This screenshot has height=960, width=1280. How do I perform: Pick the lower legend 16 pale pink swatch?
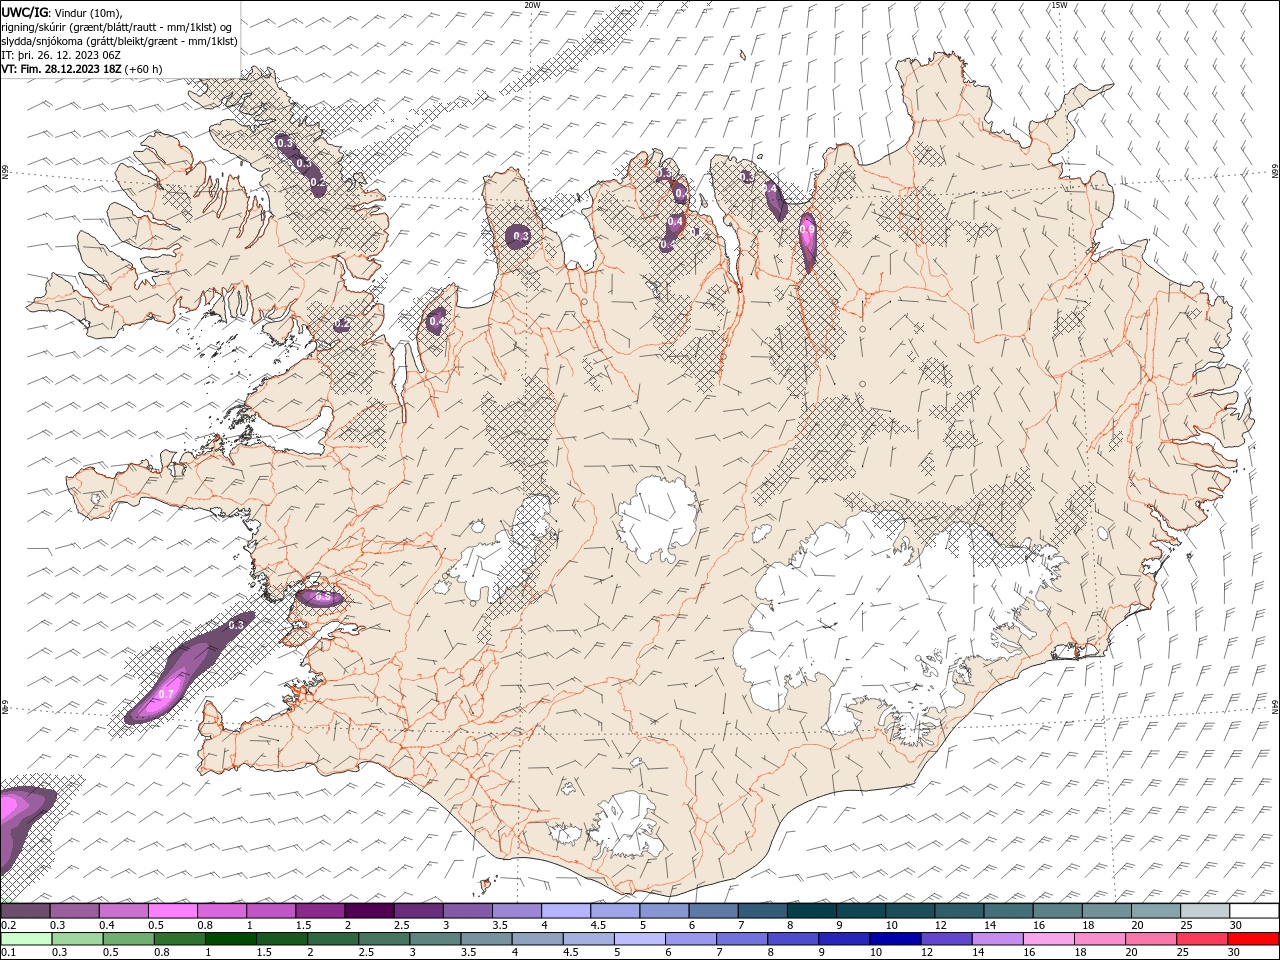(1050, 939)
